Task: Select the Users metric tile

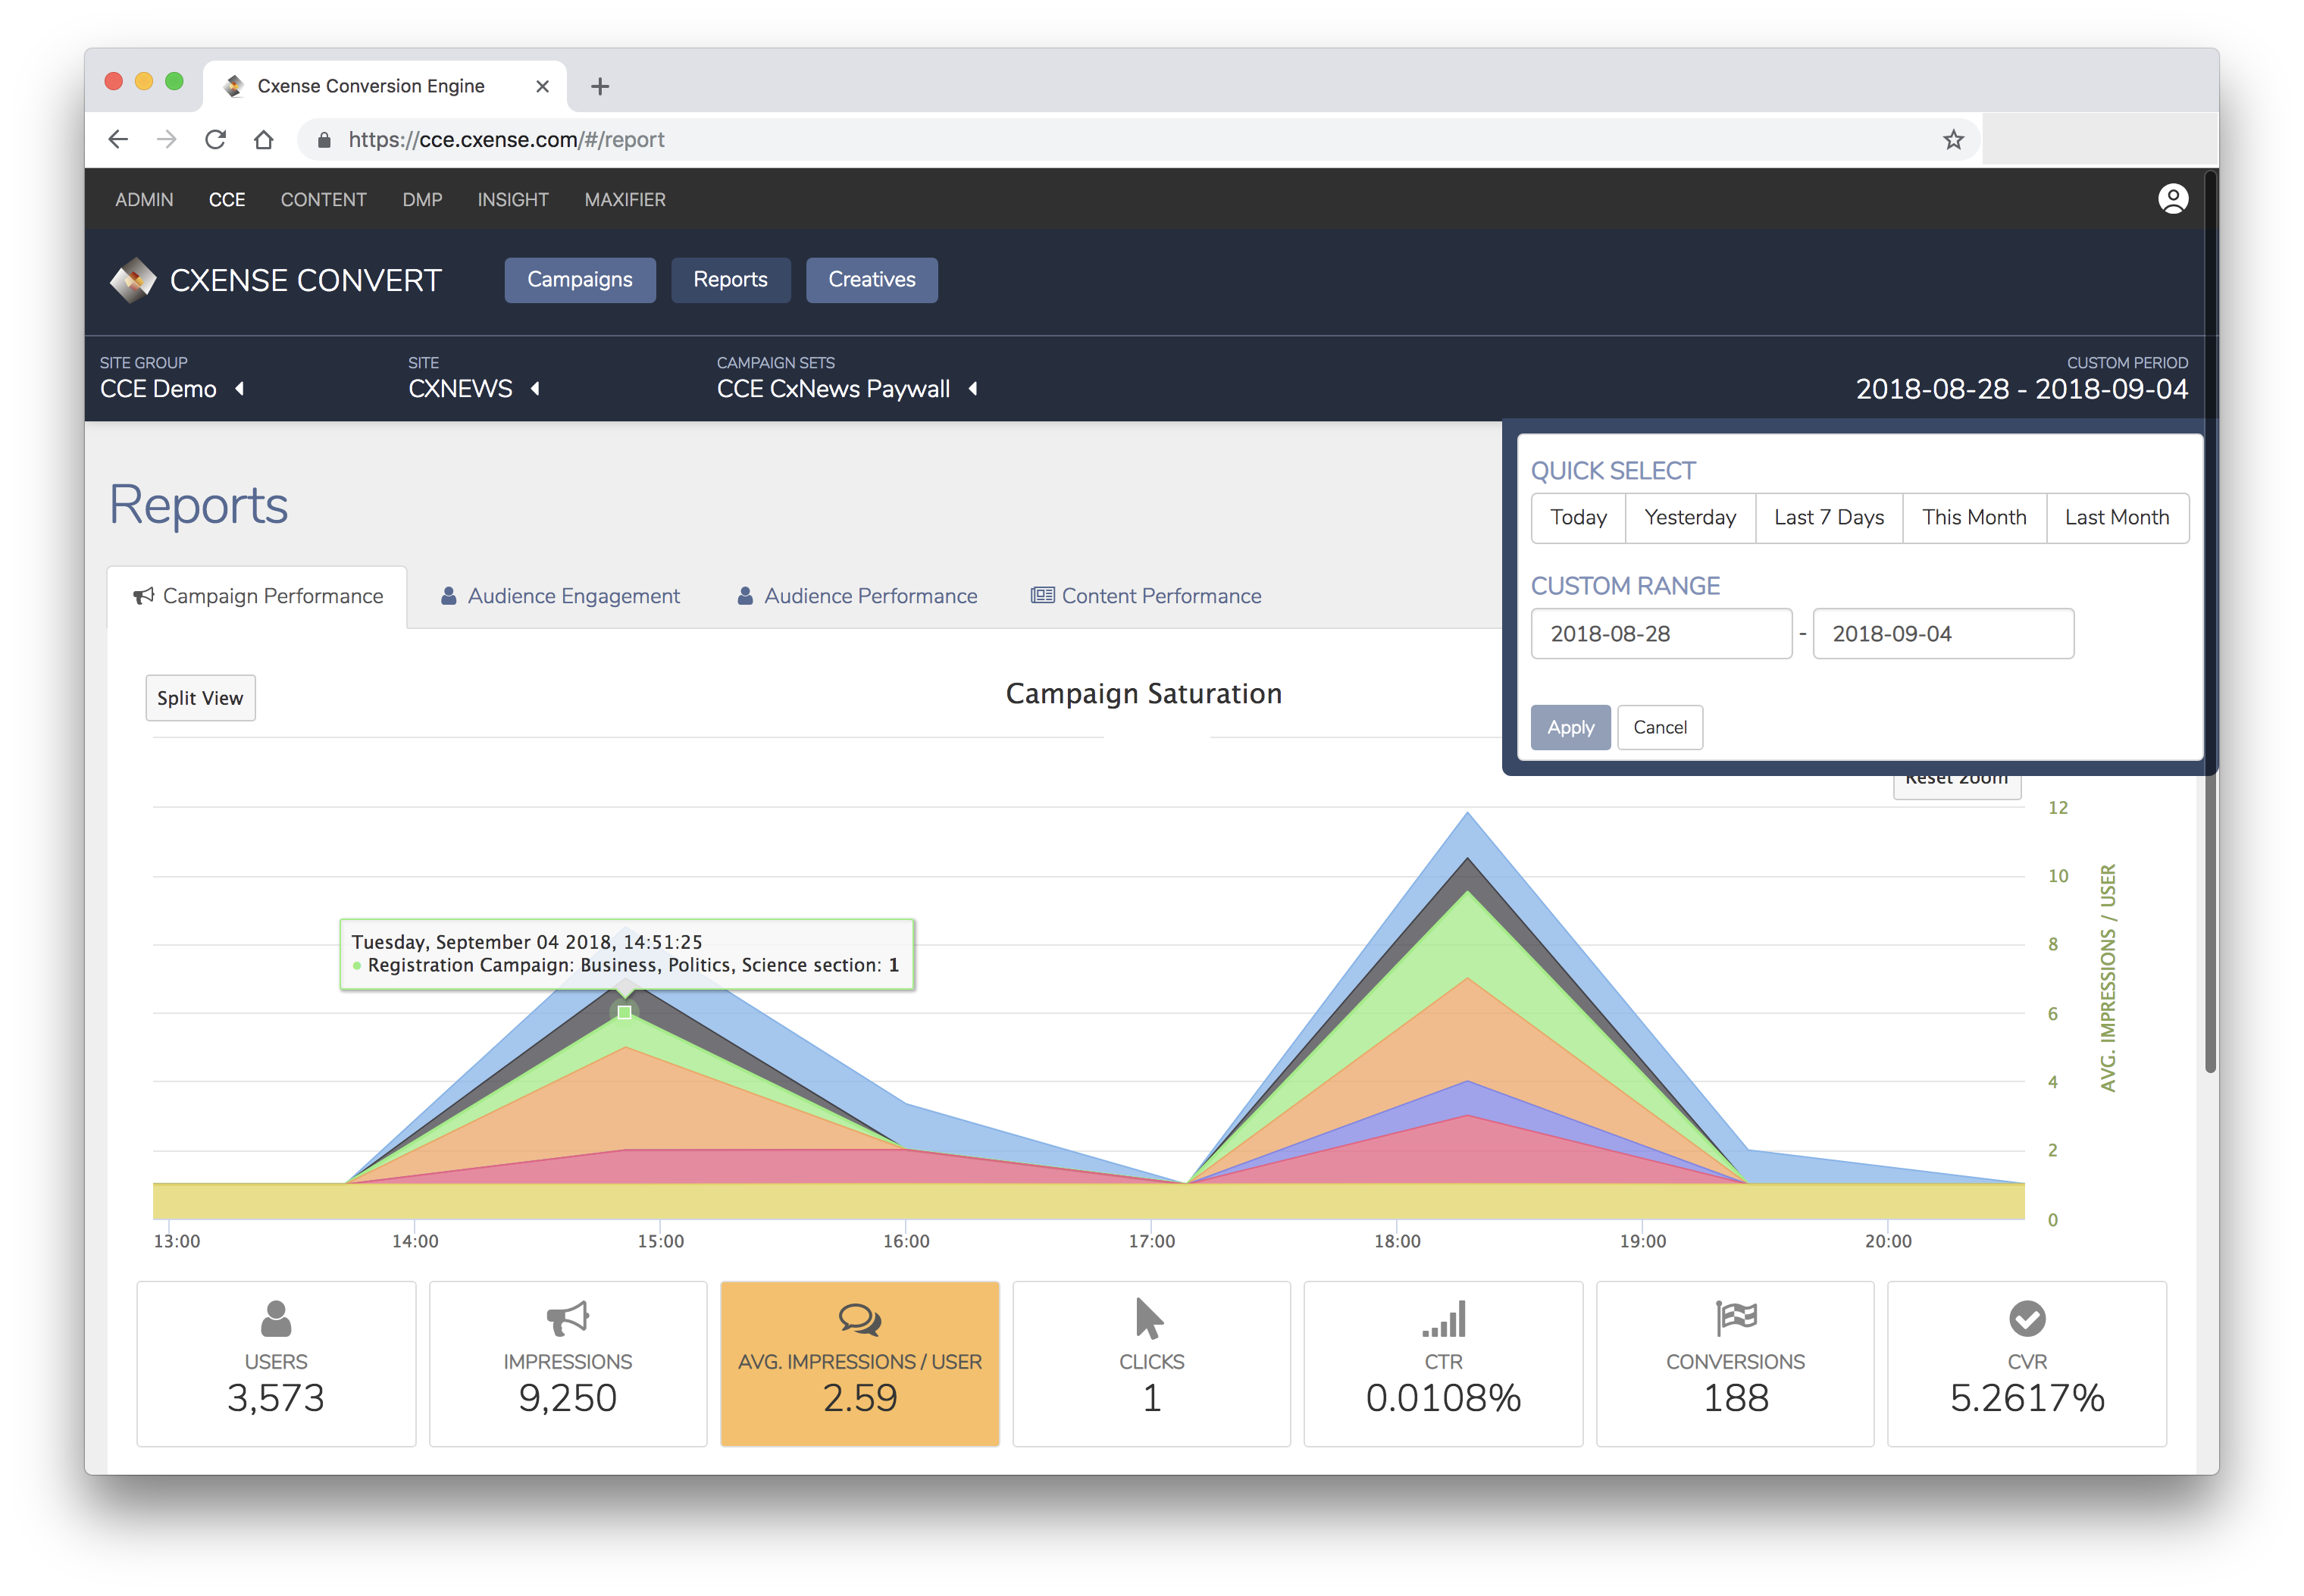Action: (276, 1363)
